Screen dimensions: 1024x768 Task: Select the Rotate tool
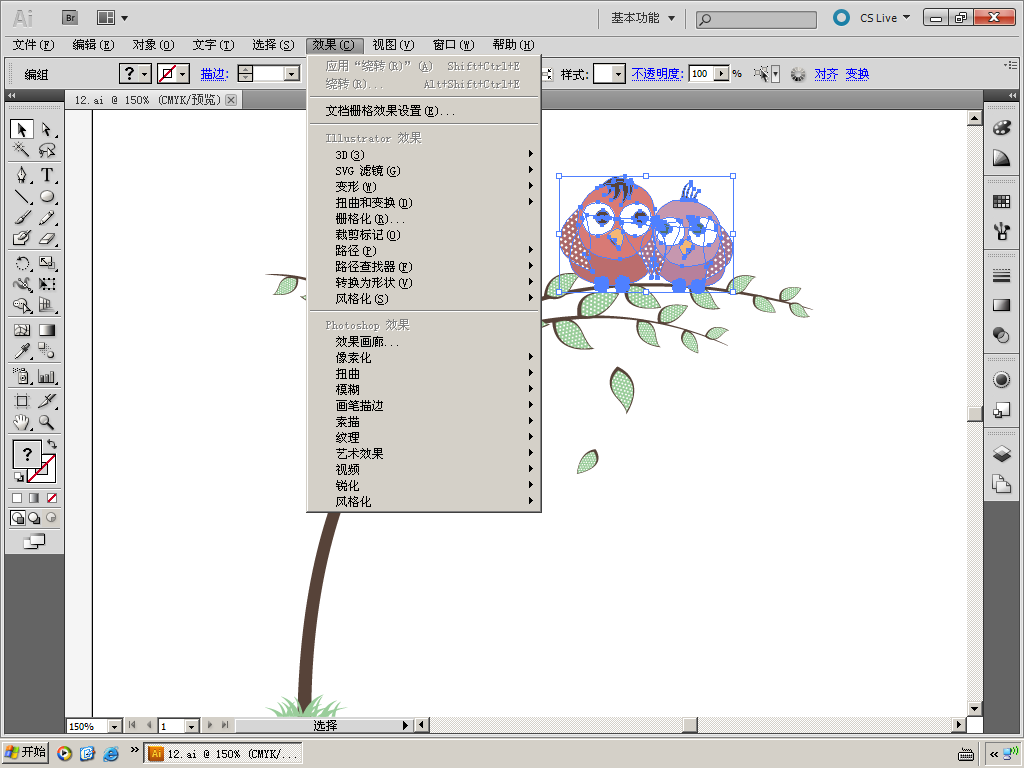pyautogui.click(x=22, y=263)
